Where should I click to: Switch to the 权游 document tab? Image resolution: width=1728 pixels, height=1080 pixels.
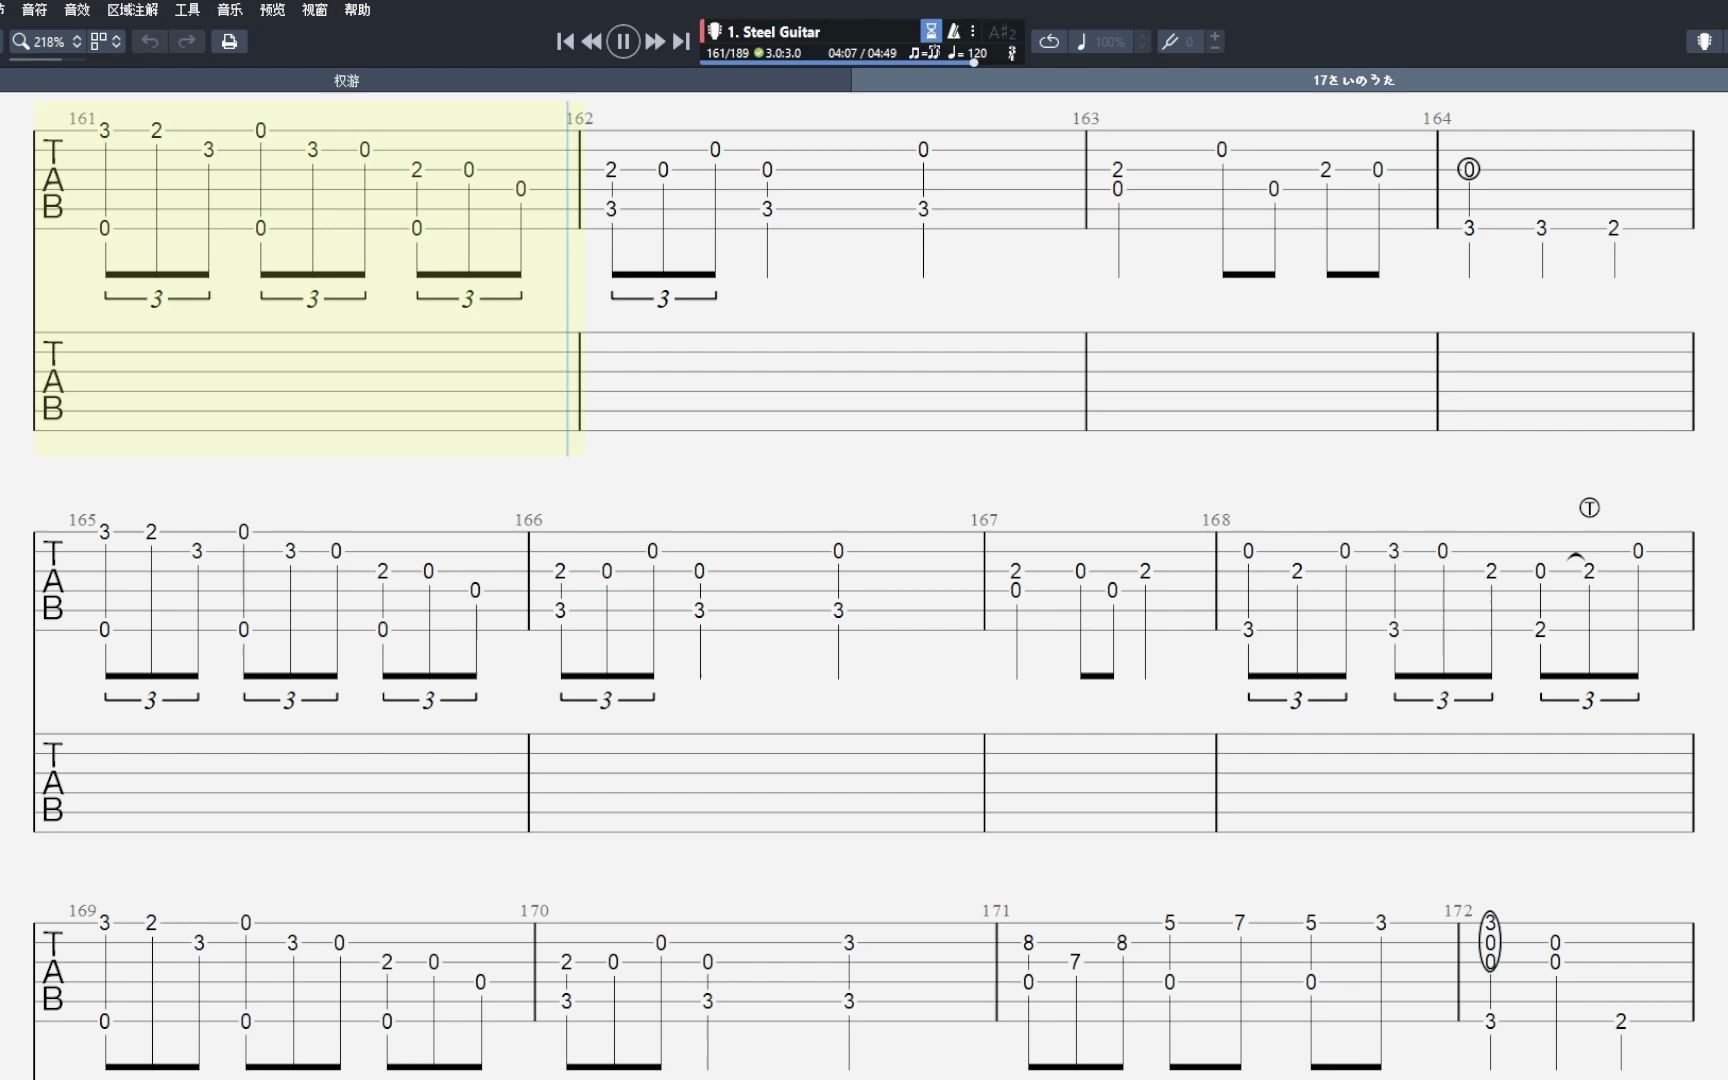[x=347, y=80]
